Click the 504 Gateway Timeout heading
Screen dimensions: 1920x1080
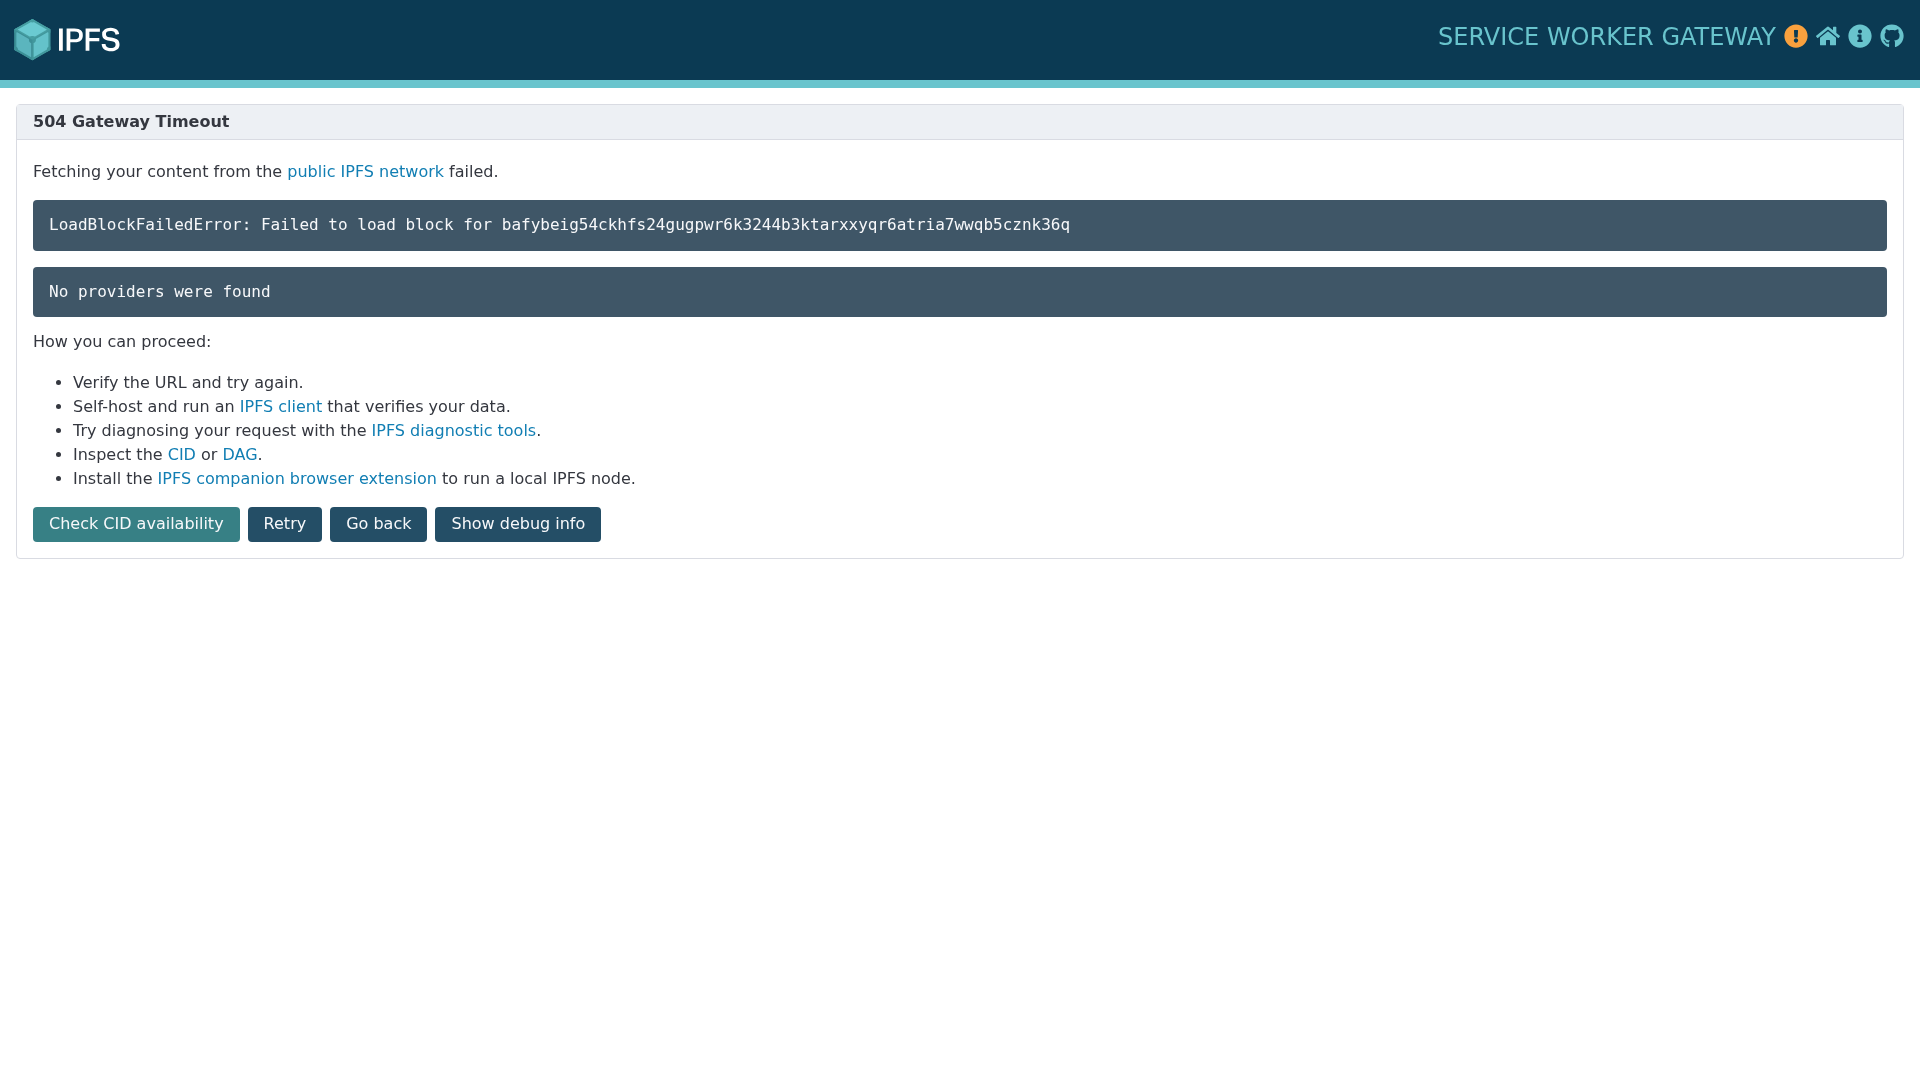tap(131, 122)
